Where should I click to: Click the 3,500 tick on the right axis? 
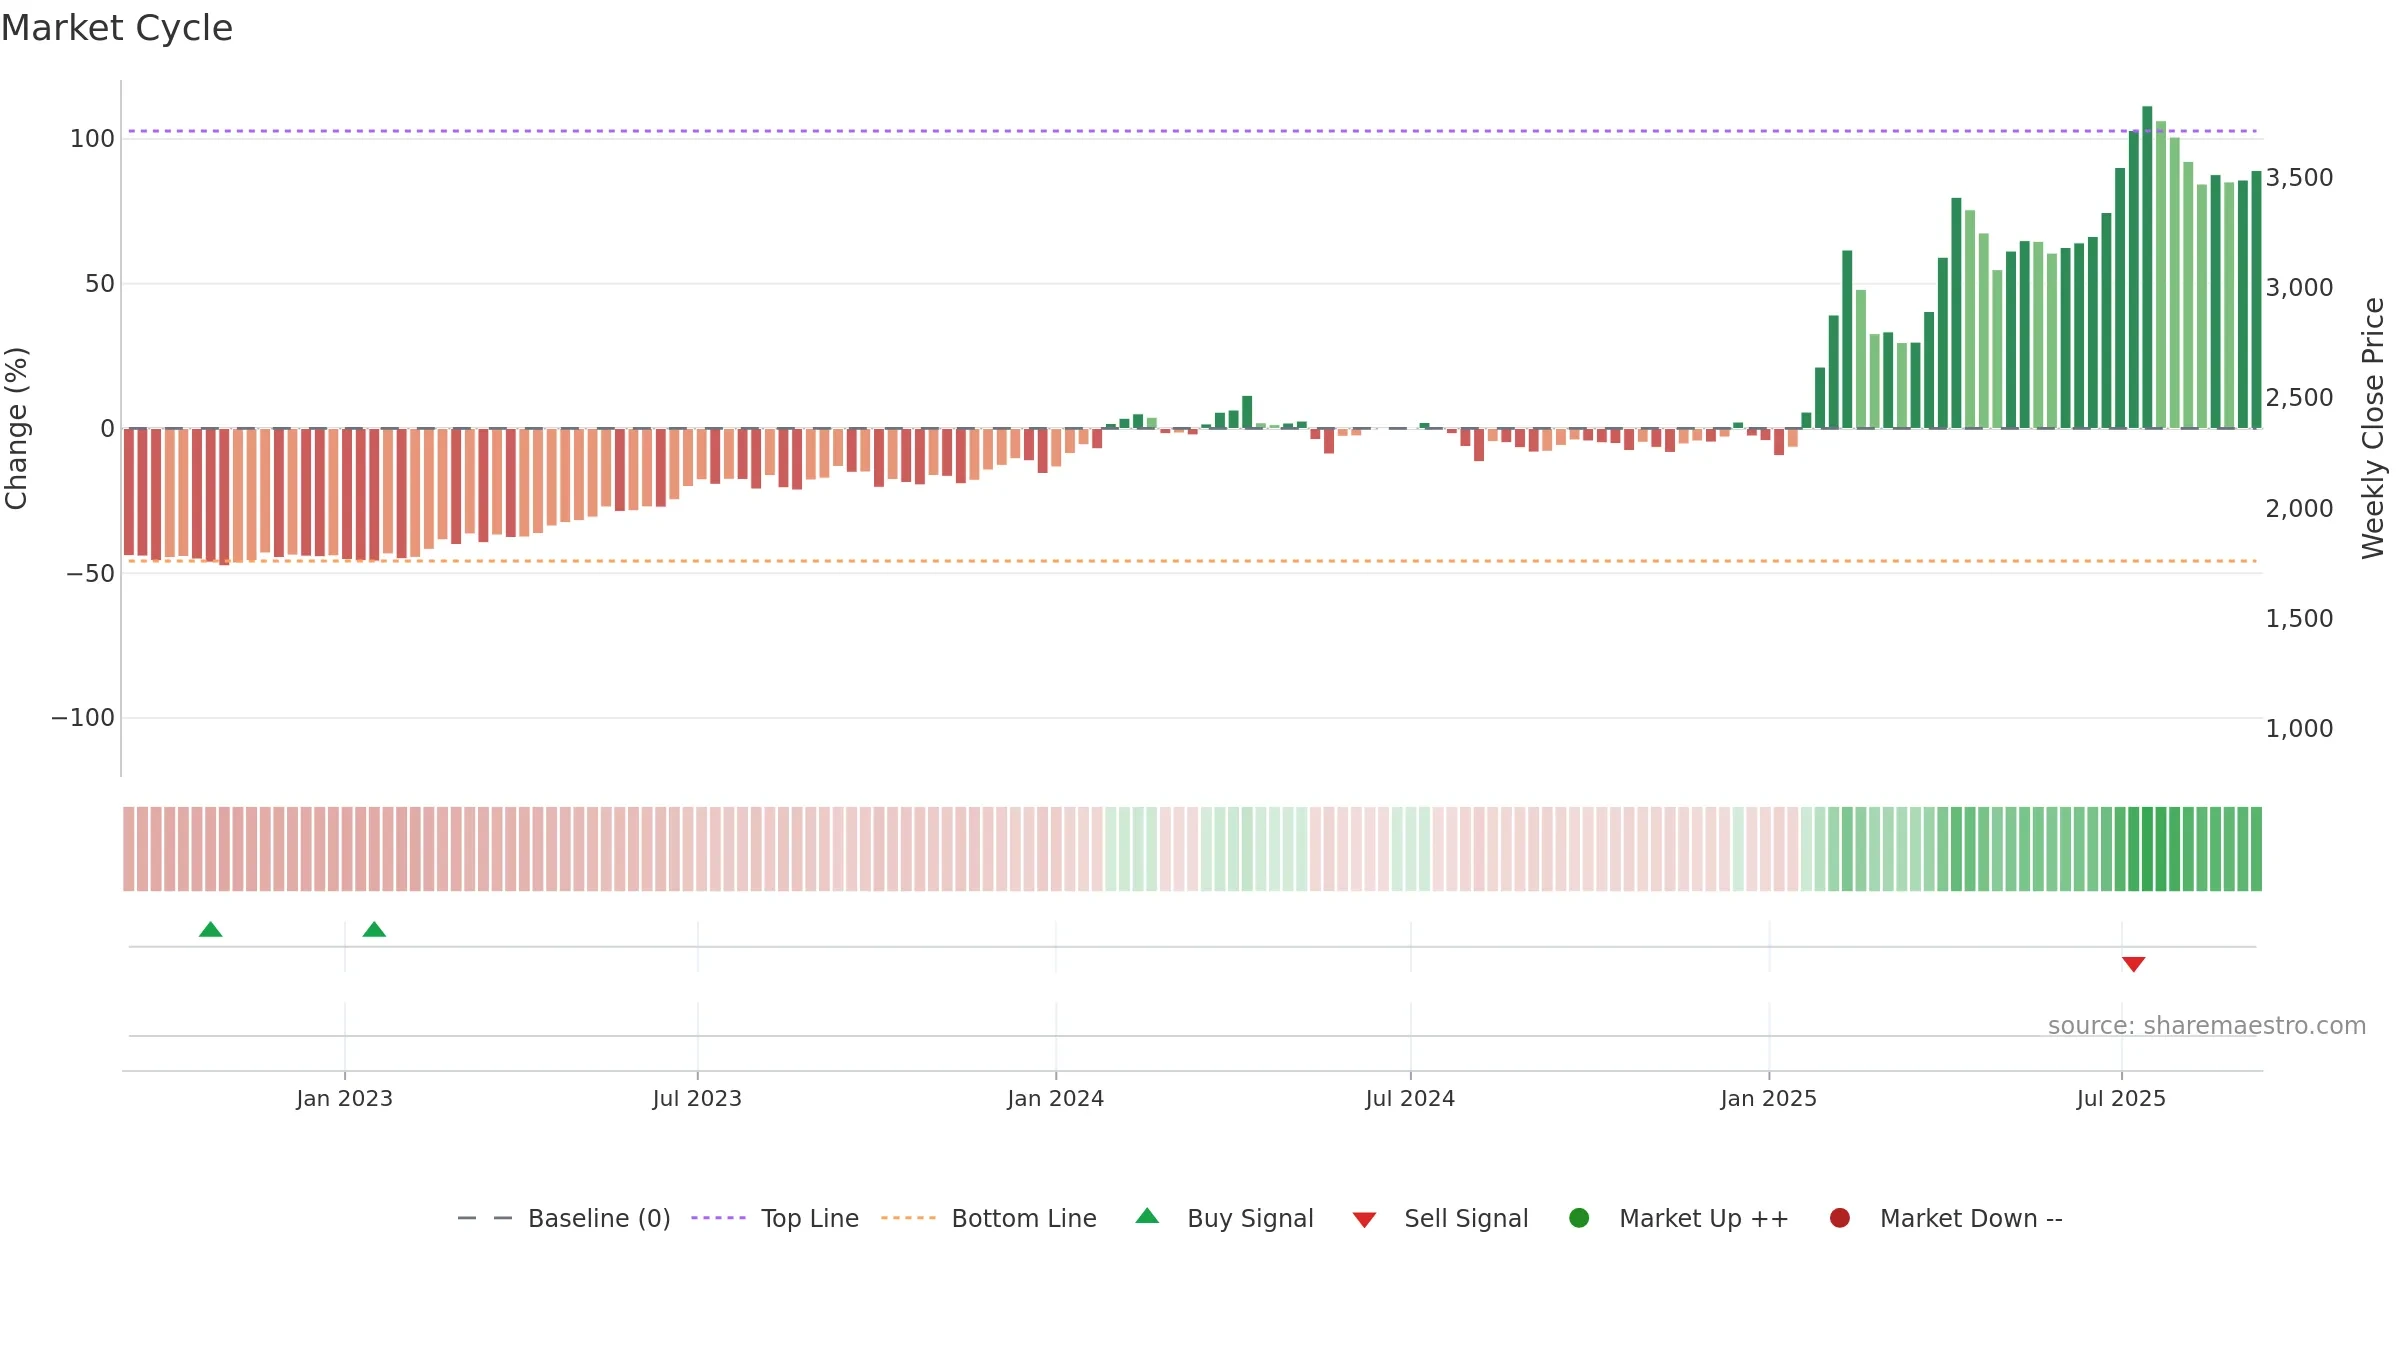coord(2299,178)
